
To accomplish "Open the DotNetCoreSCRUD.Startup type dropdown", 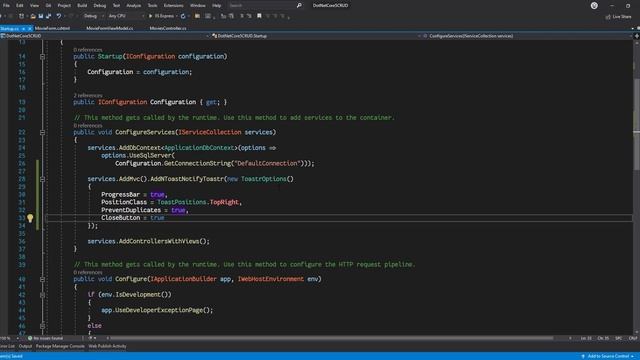I will 316,36.
